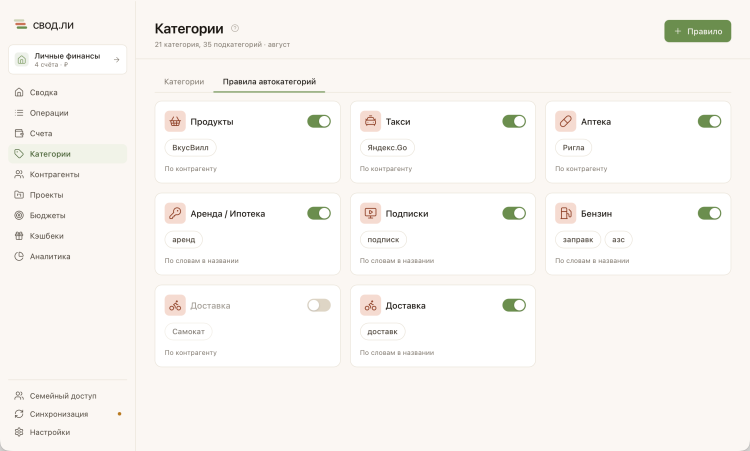The height and width of the screenshot is (451, 750).
Task: Click the Аренда / Ипотека key icon
Action: [x=175, y=213]
